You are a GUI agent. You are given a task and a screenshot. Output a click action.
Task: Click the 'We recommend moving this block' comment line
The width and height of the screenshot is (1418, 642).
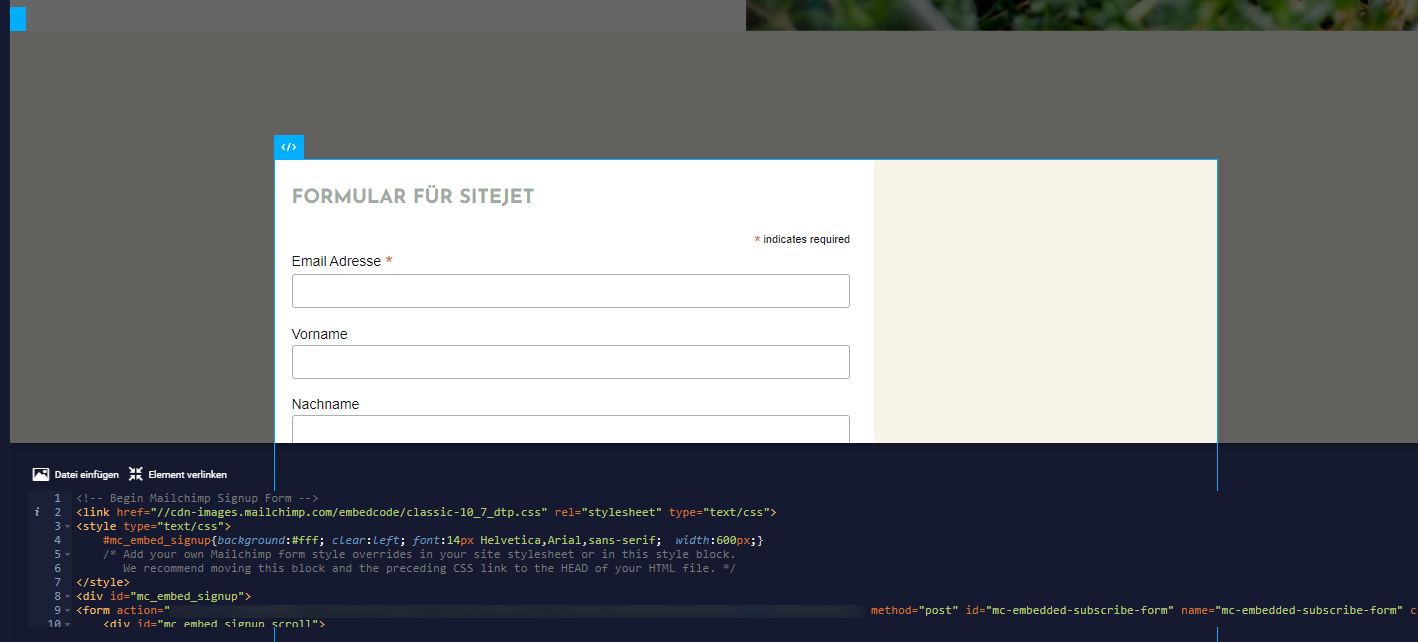[x=430, y=568]
